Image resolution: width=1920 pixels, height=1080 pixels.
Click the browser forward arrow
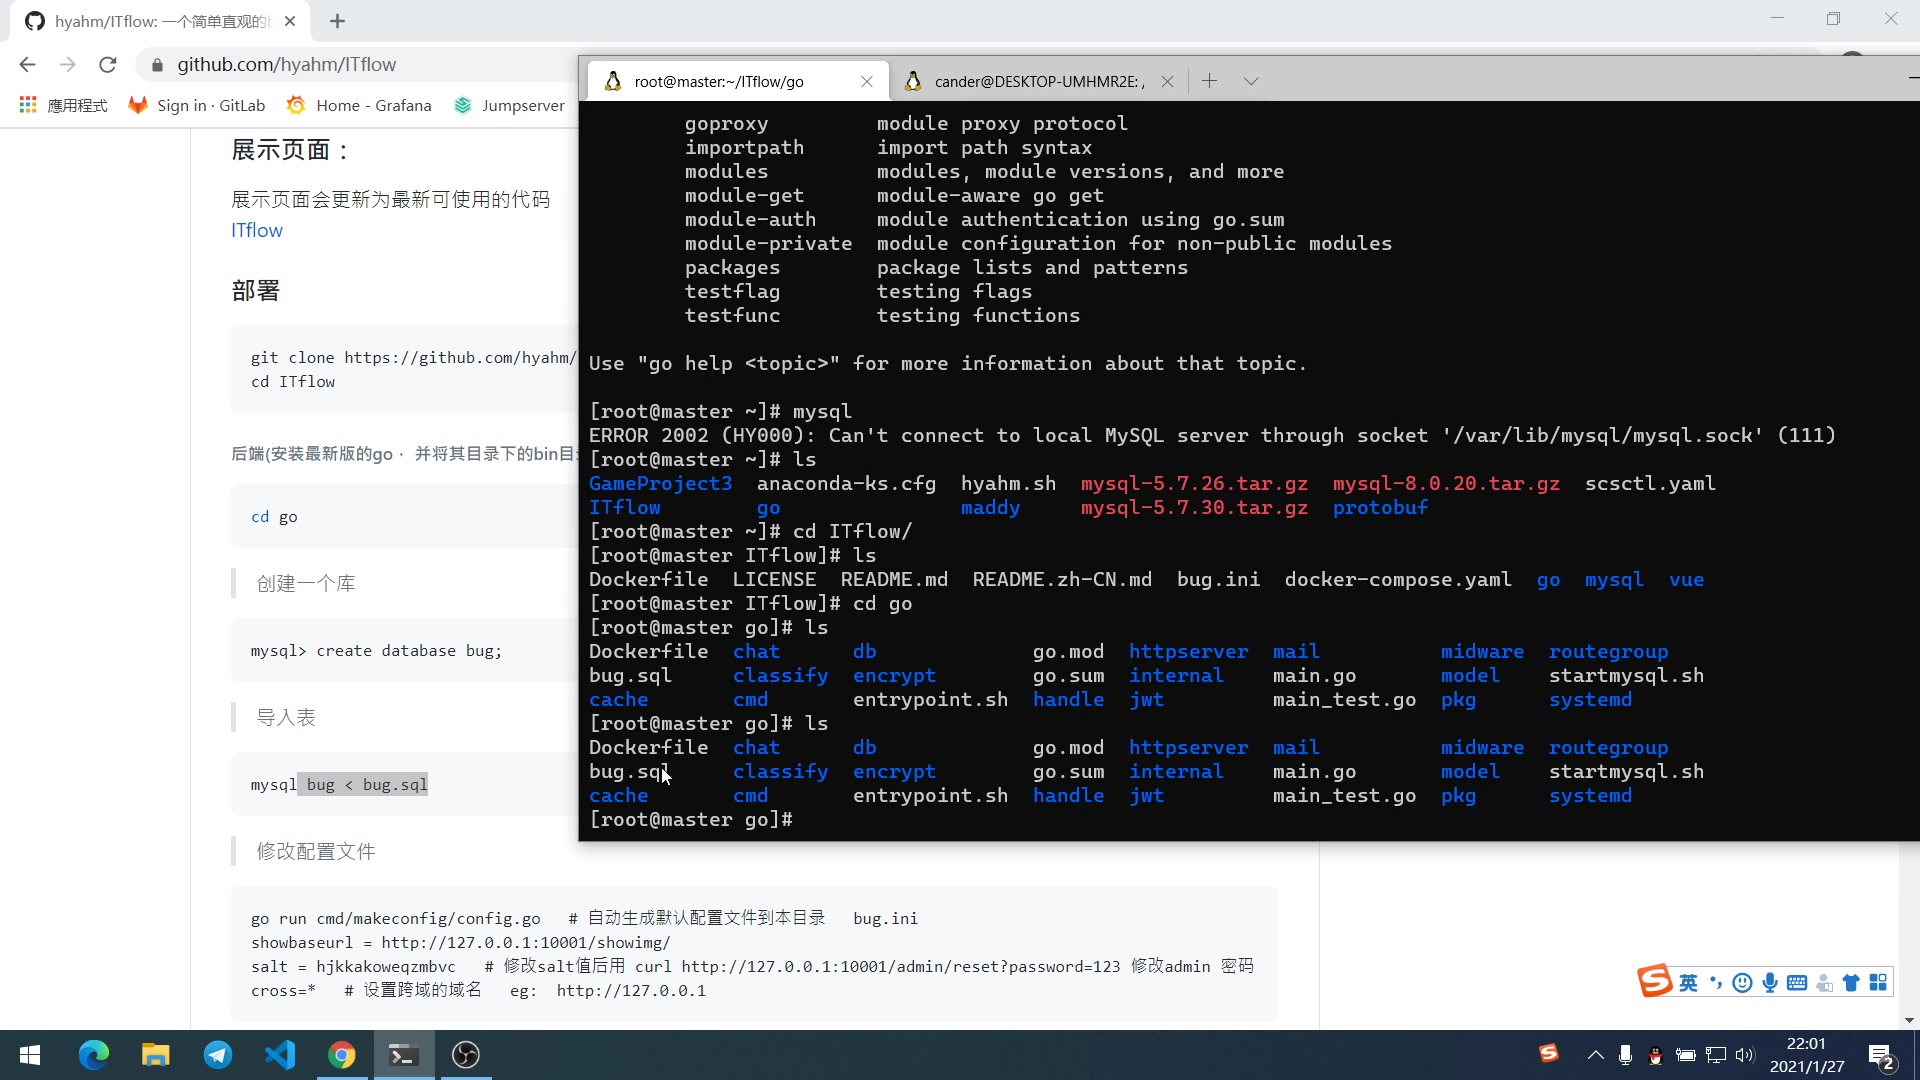pyautogui.click(x=67, y=65)
